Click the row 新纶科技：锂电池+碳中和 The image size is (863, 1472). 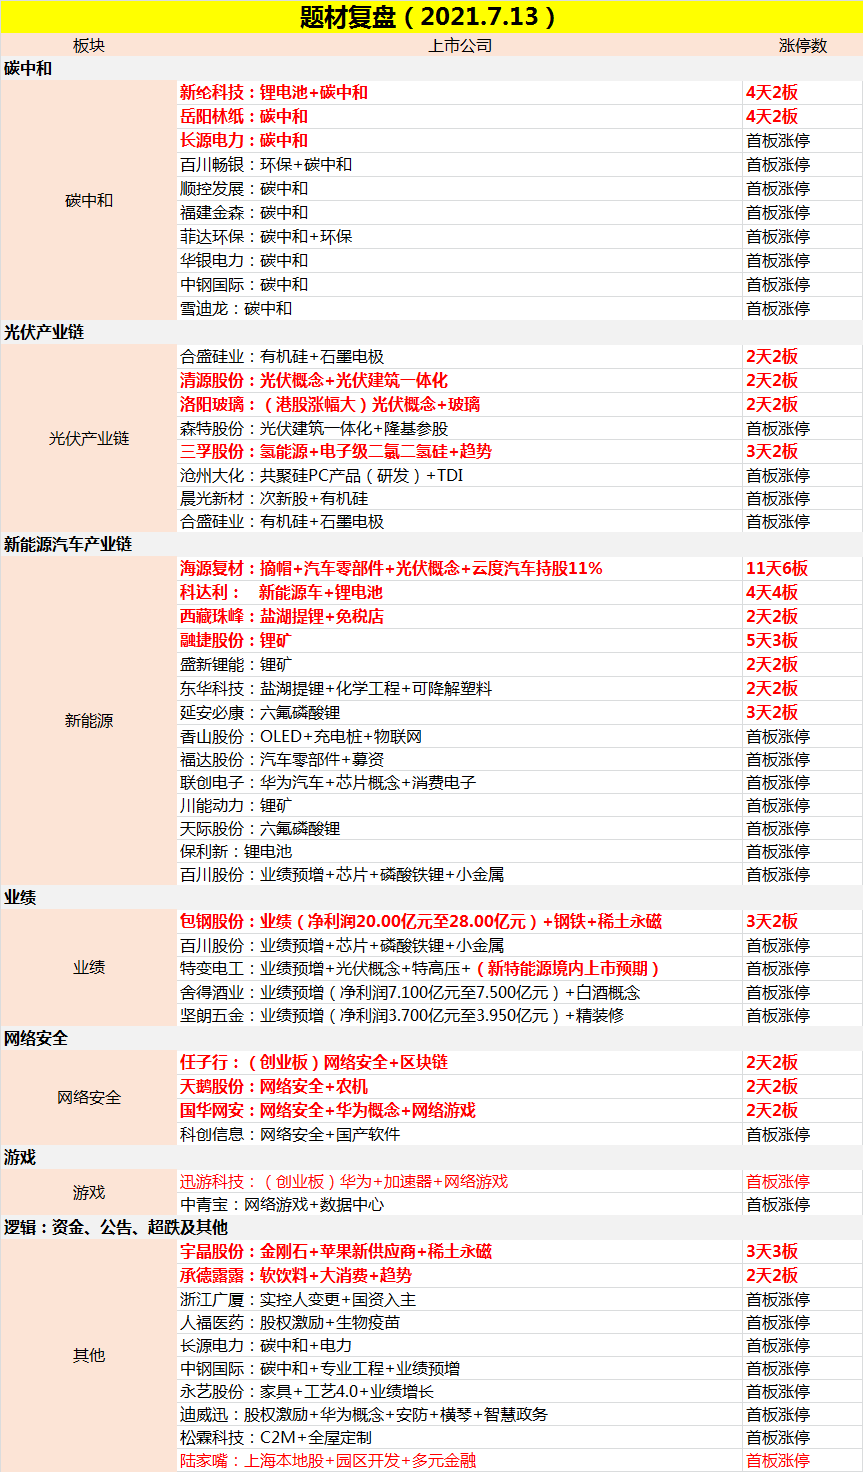(274, 92)
